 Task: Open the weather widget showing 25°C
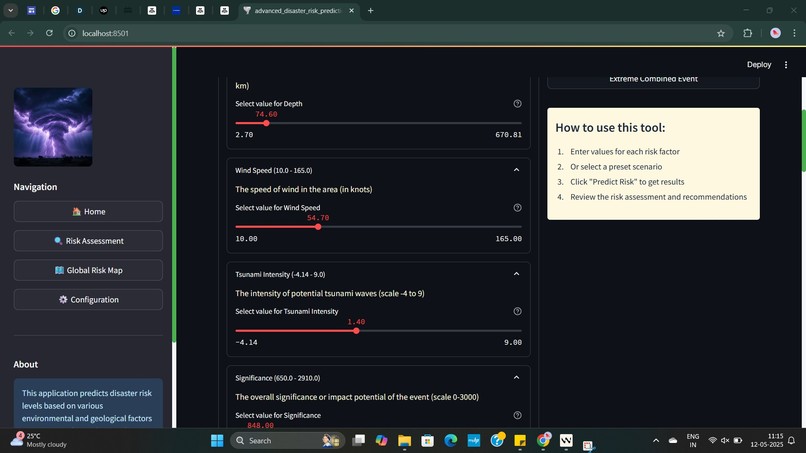pyautogui.click(x=40, y=440)
